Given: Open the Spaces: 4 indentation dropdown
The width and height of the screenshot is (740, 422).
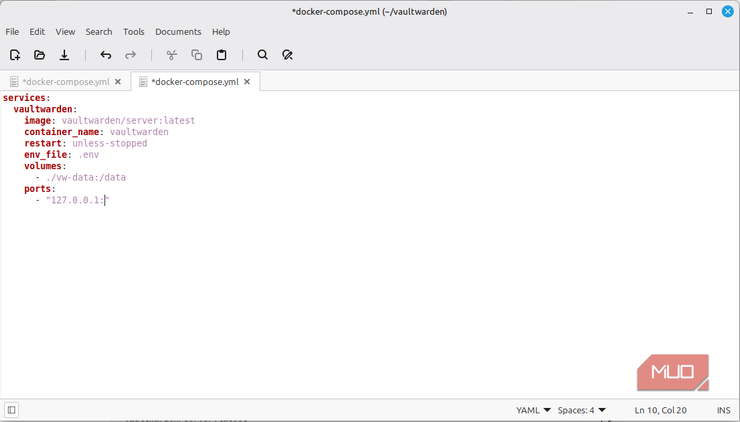Looking at the screenshot, I should click(581, 410).
